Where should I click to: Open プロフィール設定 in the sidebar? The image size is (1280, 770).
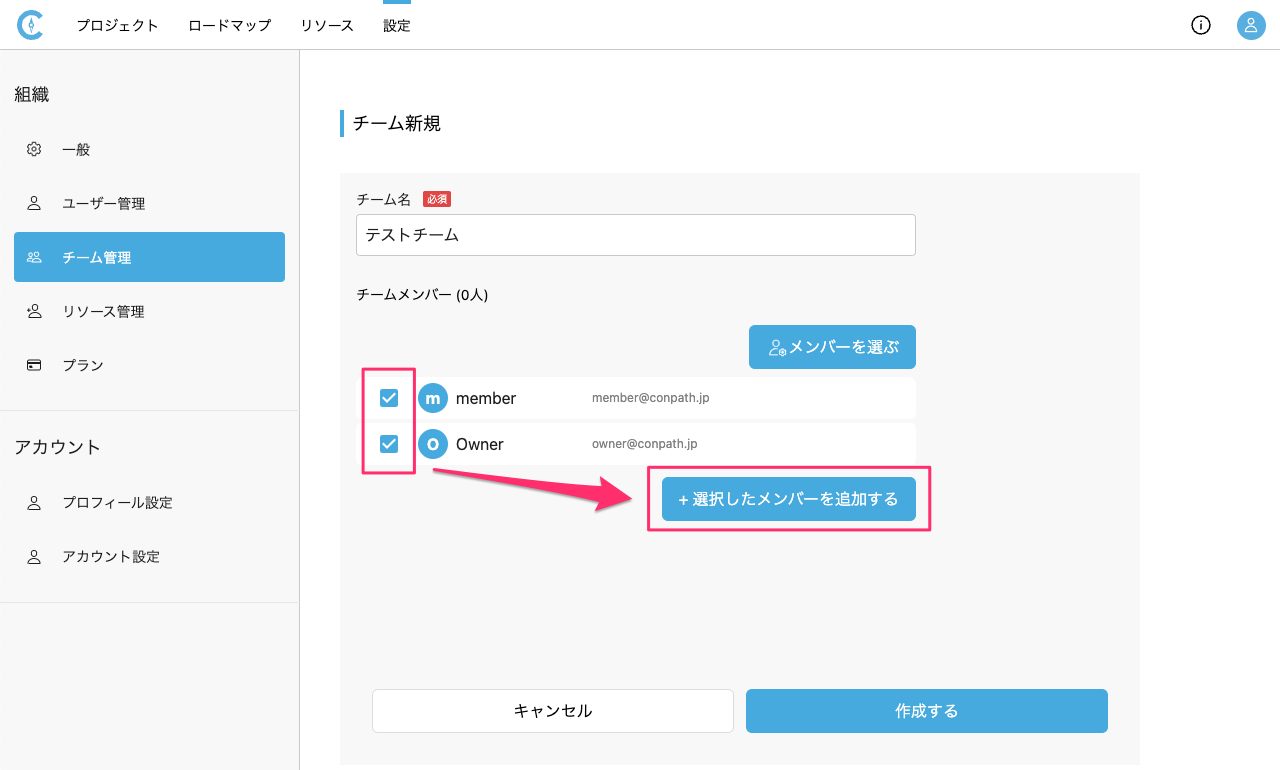117,502
